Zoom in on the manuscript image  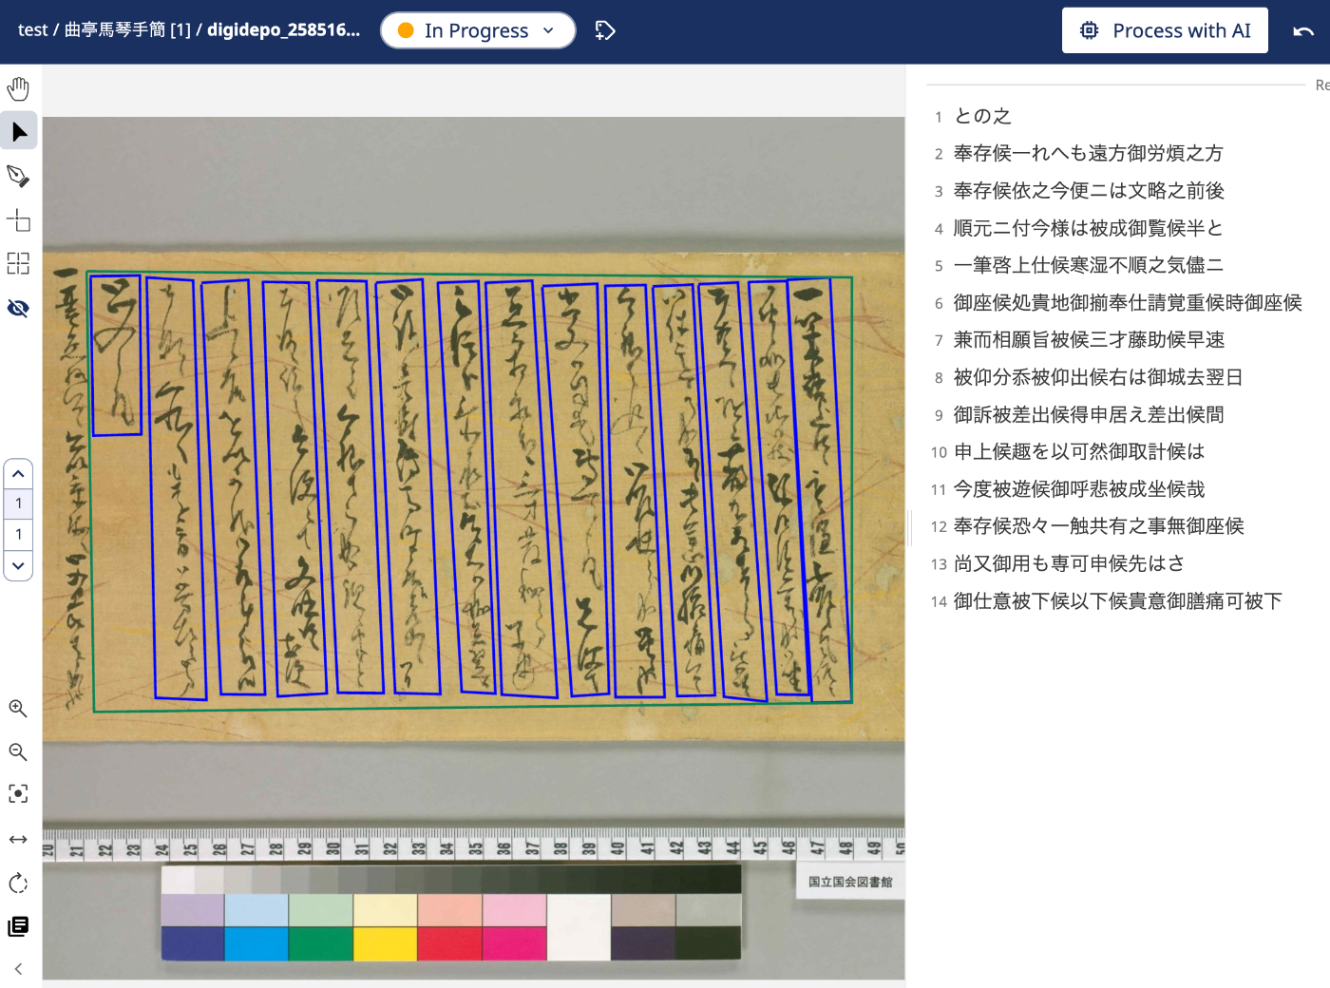click(18, 709)
